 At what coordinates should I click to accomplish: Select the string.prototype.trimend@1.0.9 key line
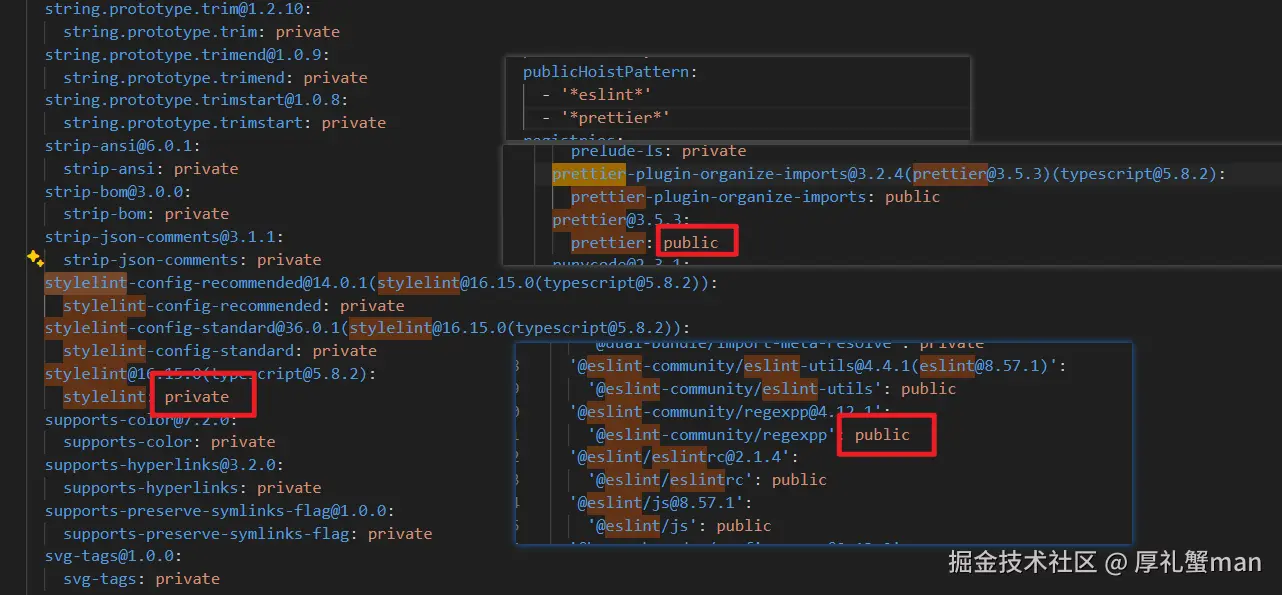187,55
